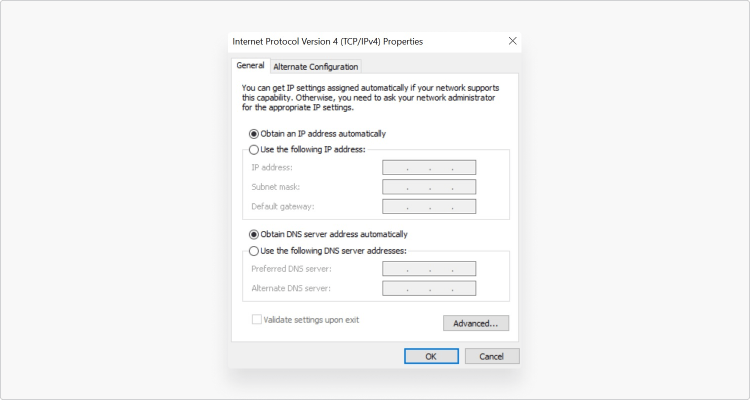This screenshot has height=400, width=750.
Task: Click the 'Default gateway:' label text
Action: click(283, 207)
